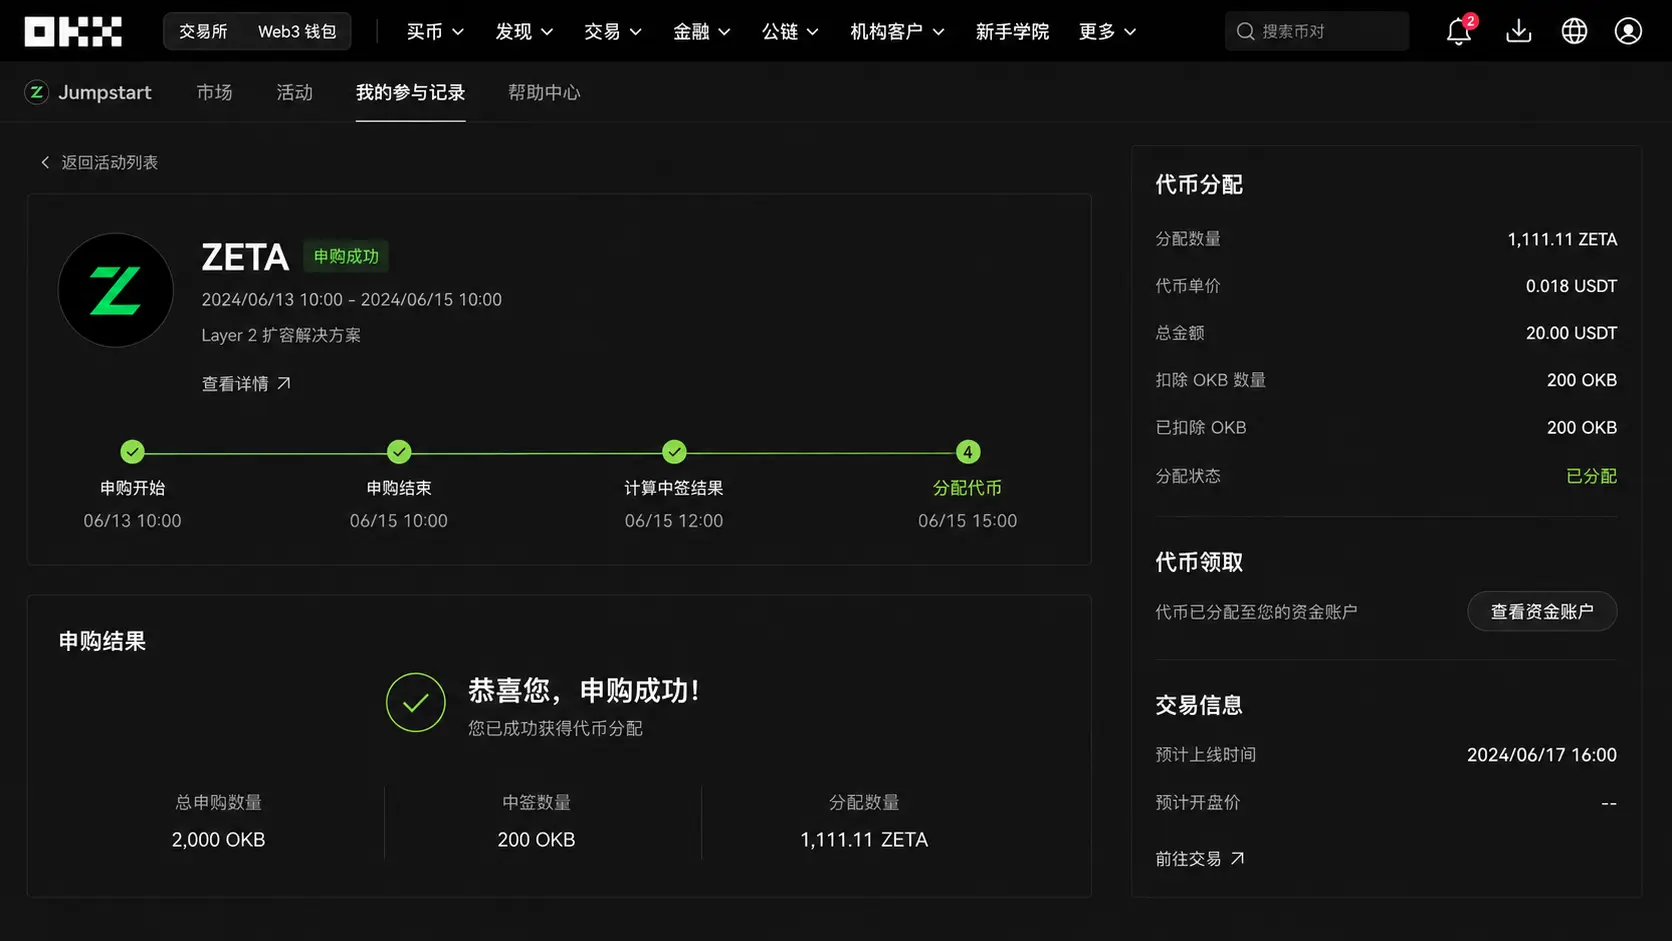
Task: Click the 已分配 status text
Action: (x=1591, y=476)
